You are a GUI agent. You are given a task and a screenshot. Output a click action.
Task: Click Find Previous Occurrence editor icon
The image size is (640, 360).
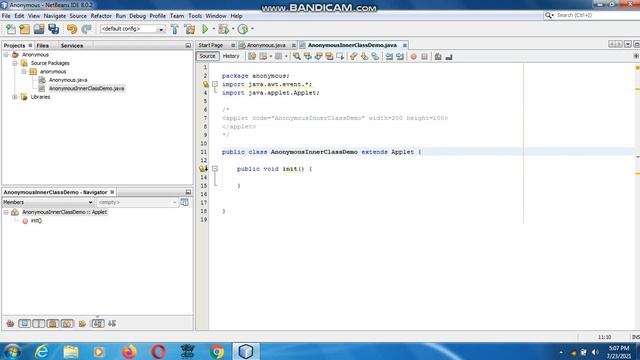coord(307,56)
